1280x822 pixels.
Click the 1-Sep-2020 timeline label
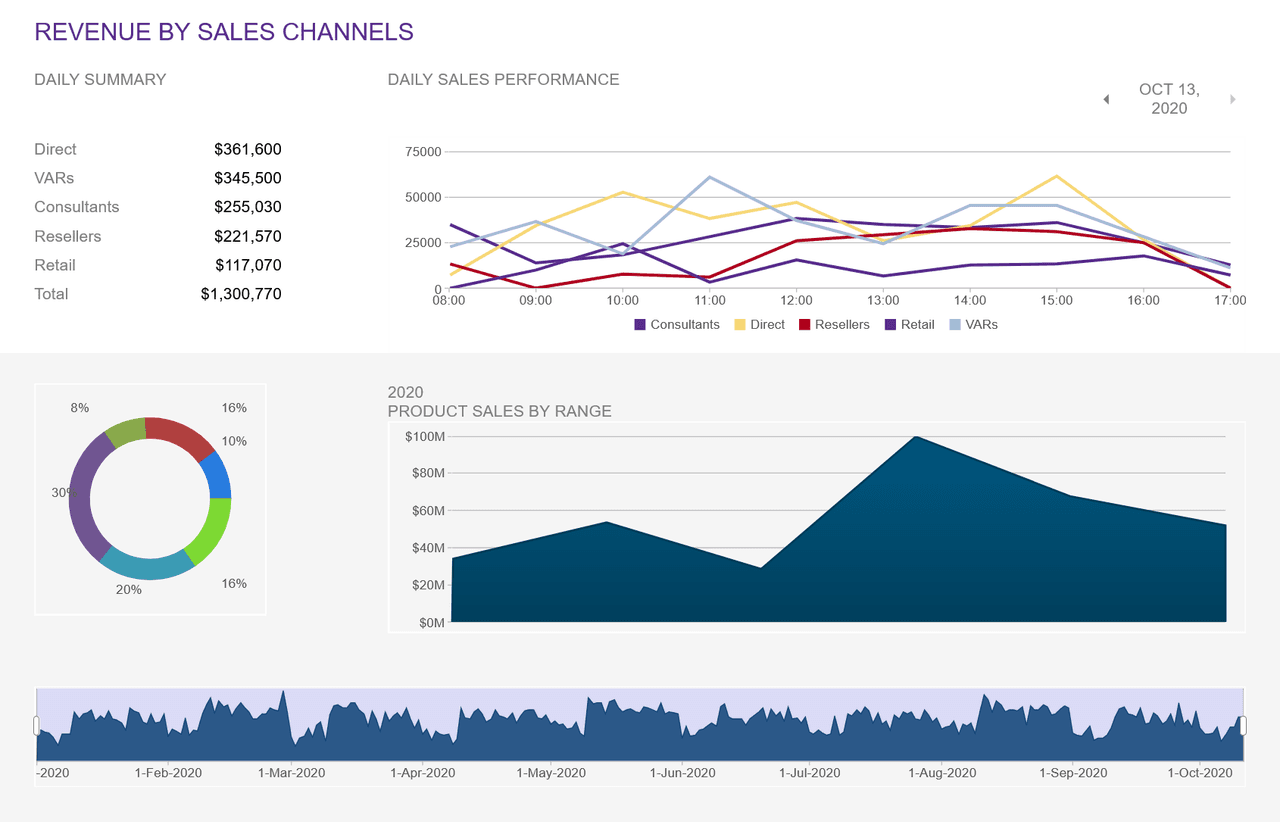[x=1074, y=773]
